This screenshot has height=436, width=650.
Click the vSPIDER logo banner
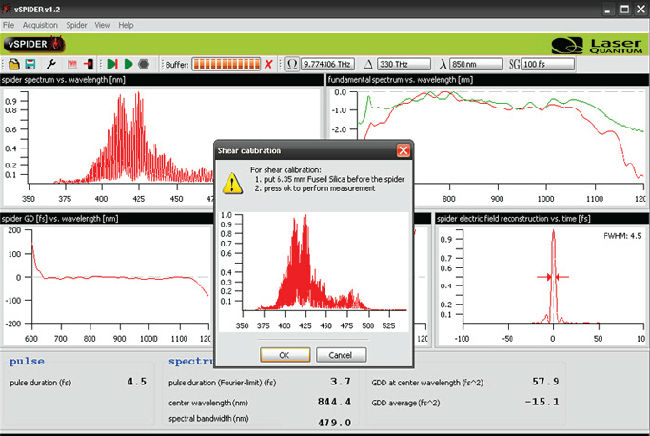pyautogui.click(x=37, y=43)
